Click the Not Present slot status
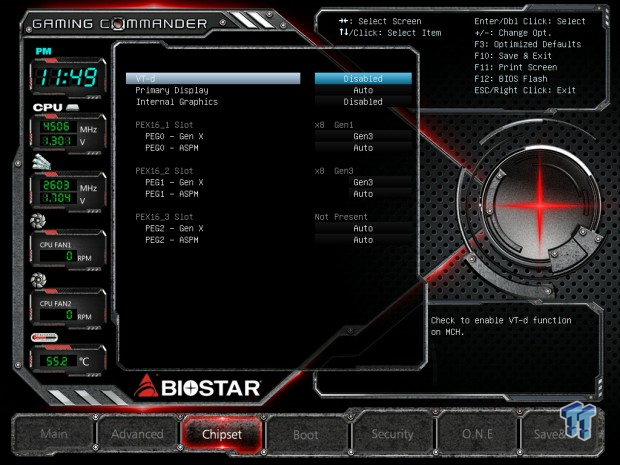Screen dimensions: 620x465 click(x=341, y=217)
